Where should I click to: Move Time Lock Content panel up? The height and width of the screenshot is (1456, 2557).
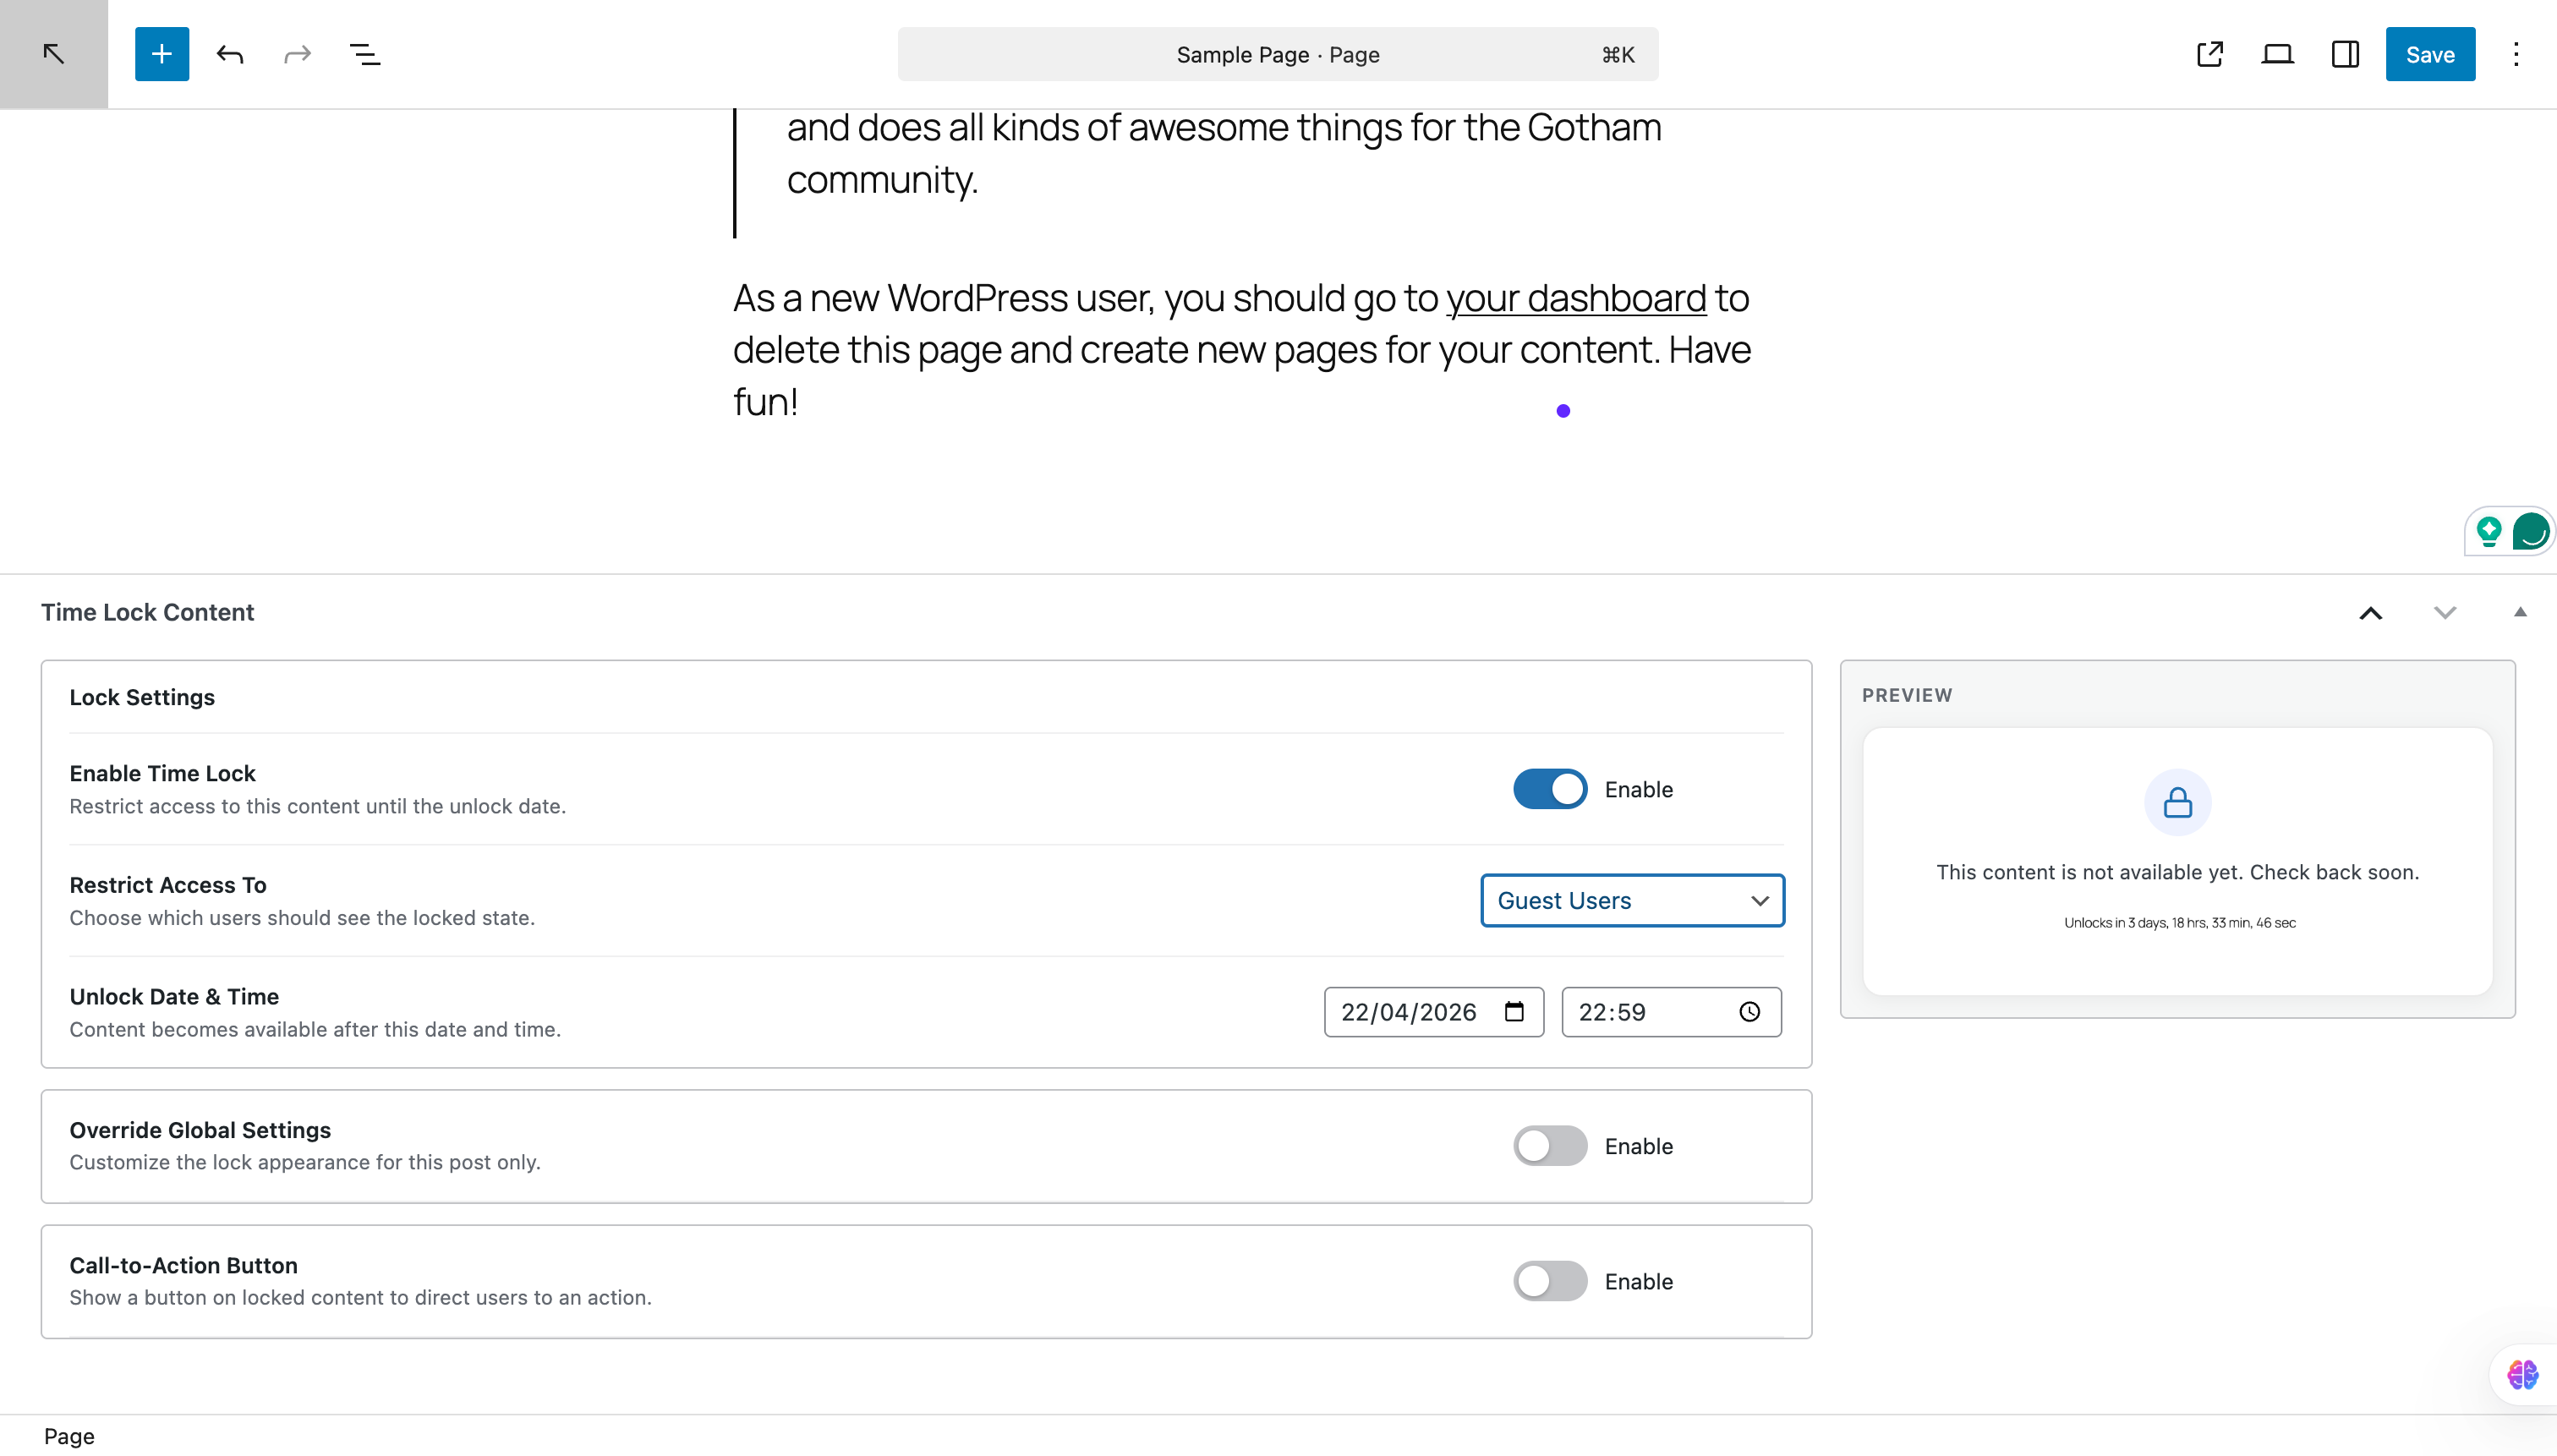click(x=2370, y=613)
